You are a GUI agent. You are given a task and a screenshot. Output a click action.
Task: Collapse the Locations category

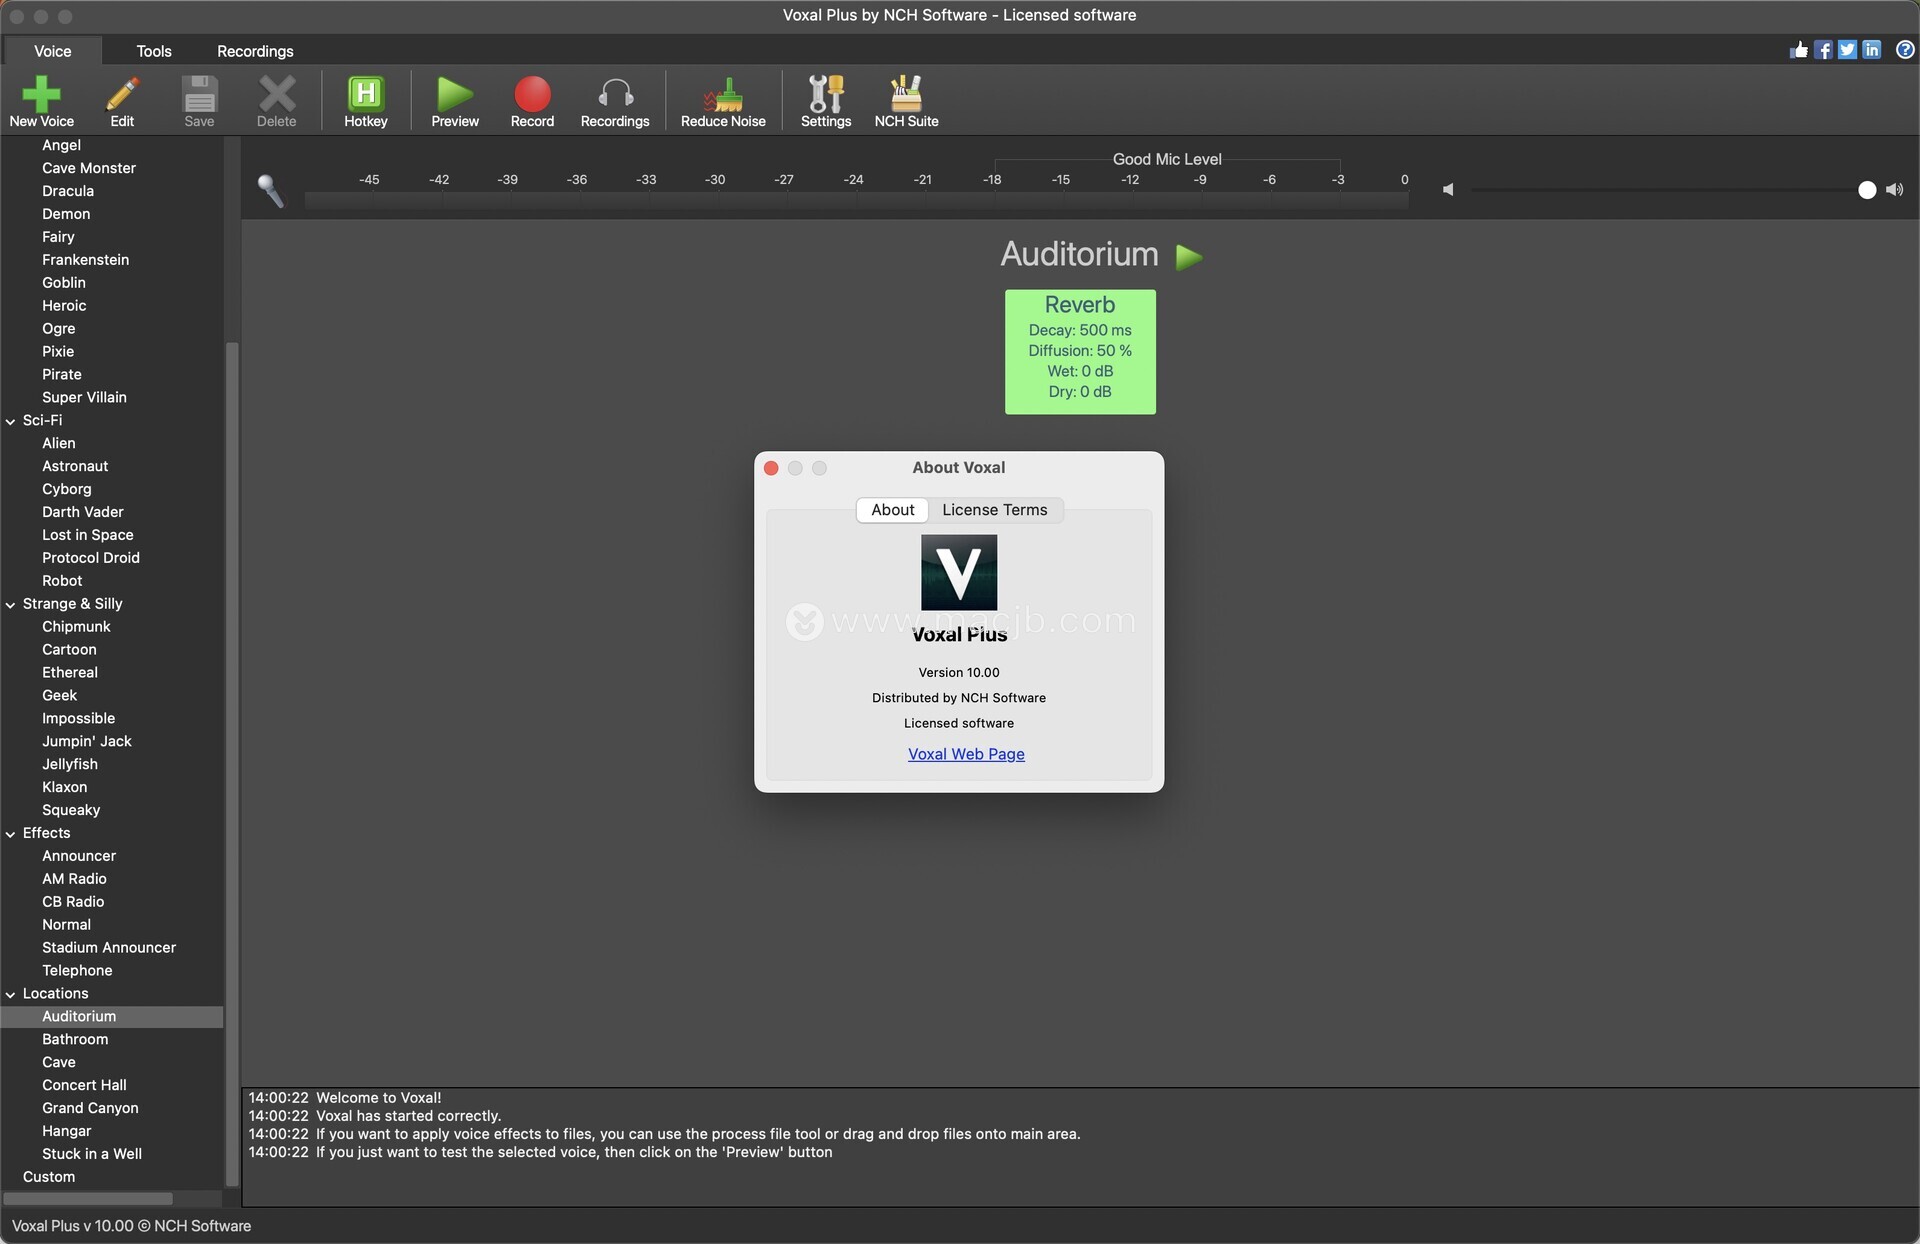coord(11,995)
